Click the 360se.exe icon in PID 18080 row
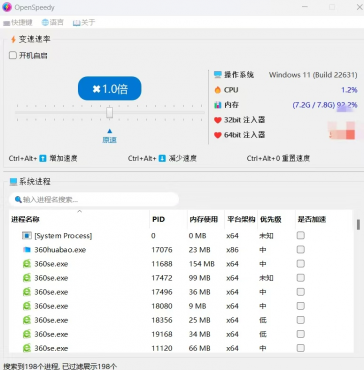The height and width of the screenshot is (370, 364). [x=27, y=306]
